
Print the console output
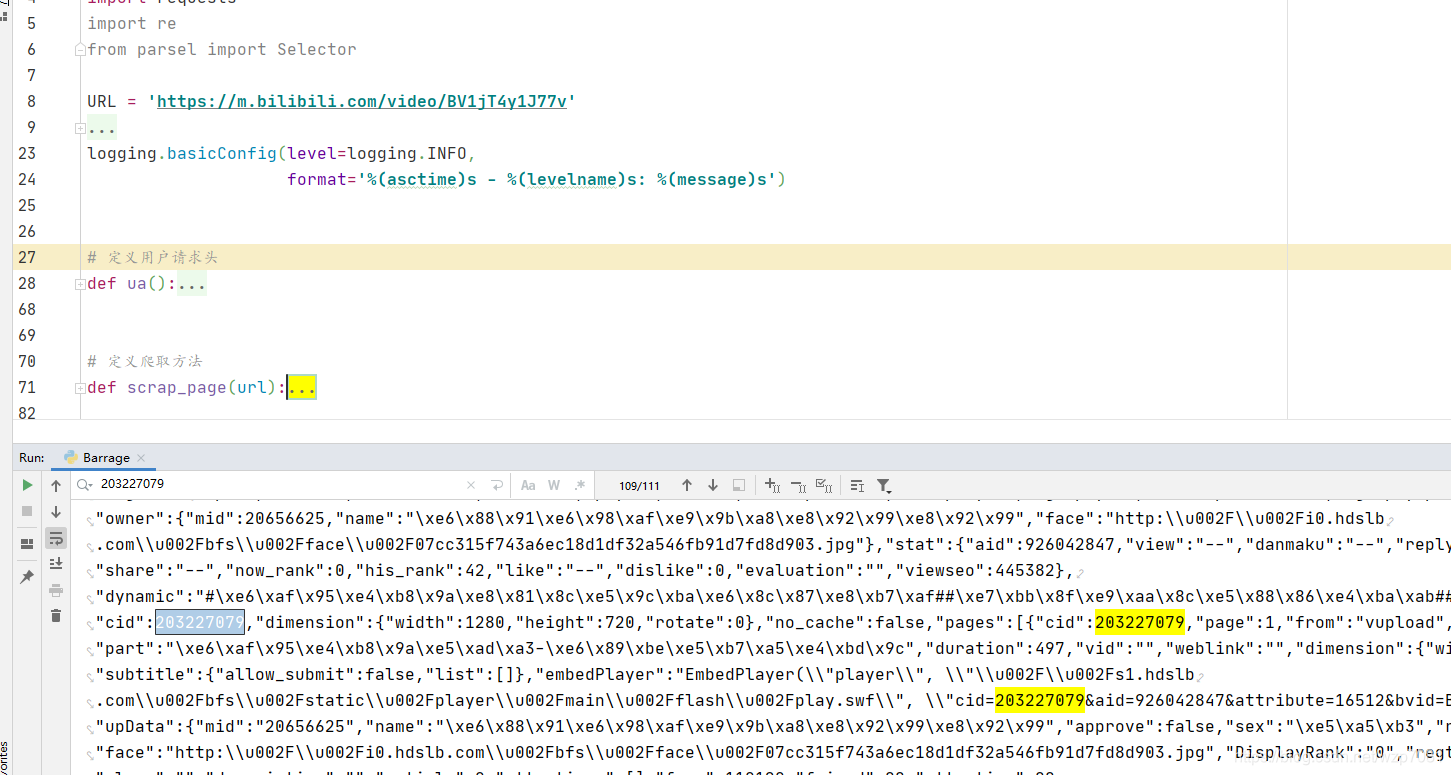56,590
